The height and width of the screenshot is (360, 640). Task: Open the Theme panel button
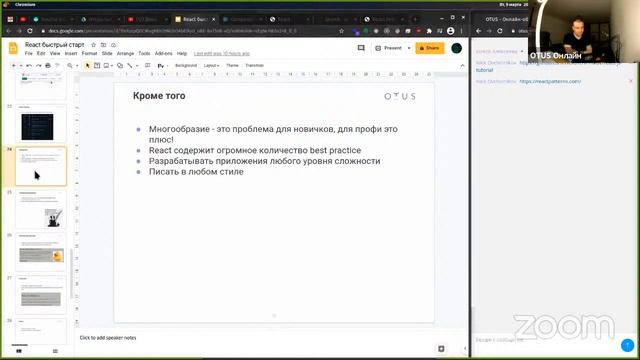point(232,65)
